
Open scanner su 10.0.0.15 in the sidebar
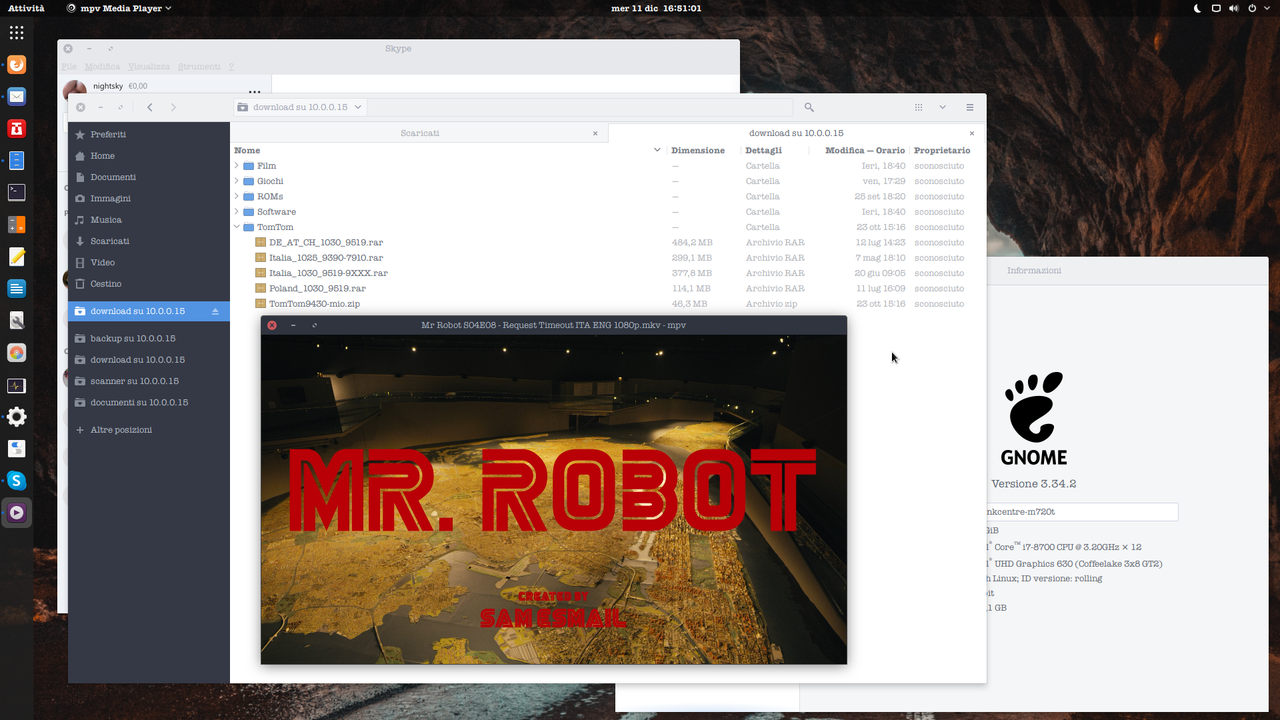149,381
